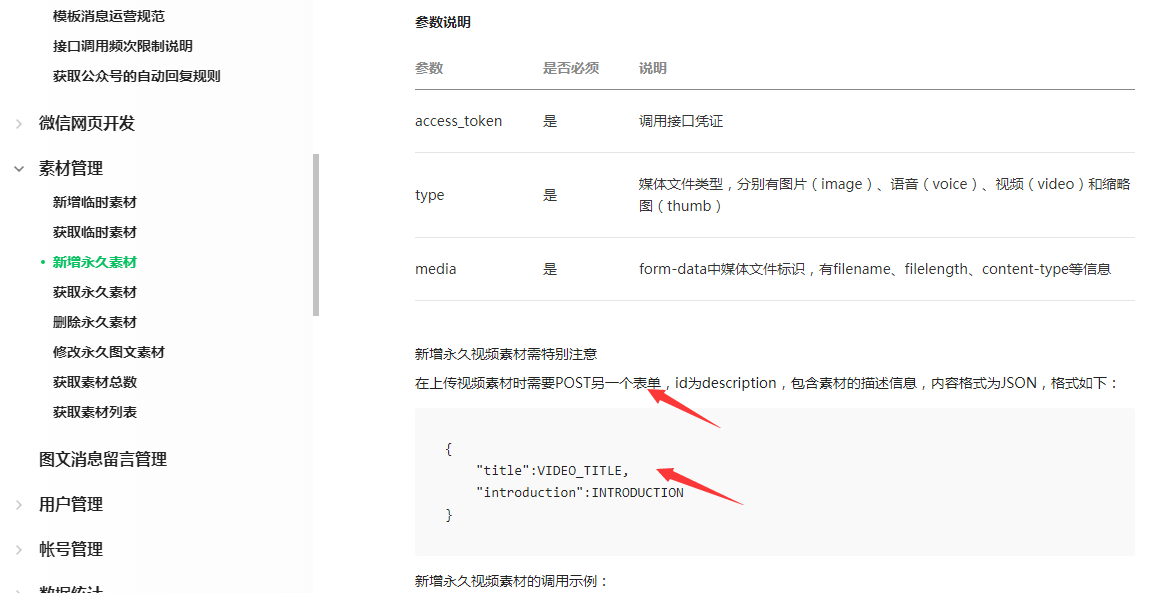Expand the 微信网页开发 section chevron
Image resolution: width=1153 pixels, height=593 pixels.
coord(19,124)
